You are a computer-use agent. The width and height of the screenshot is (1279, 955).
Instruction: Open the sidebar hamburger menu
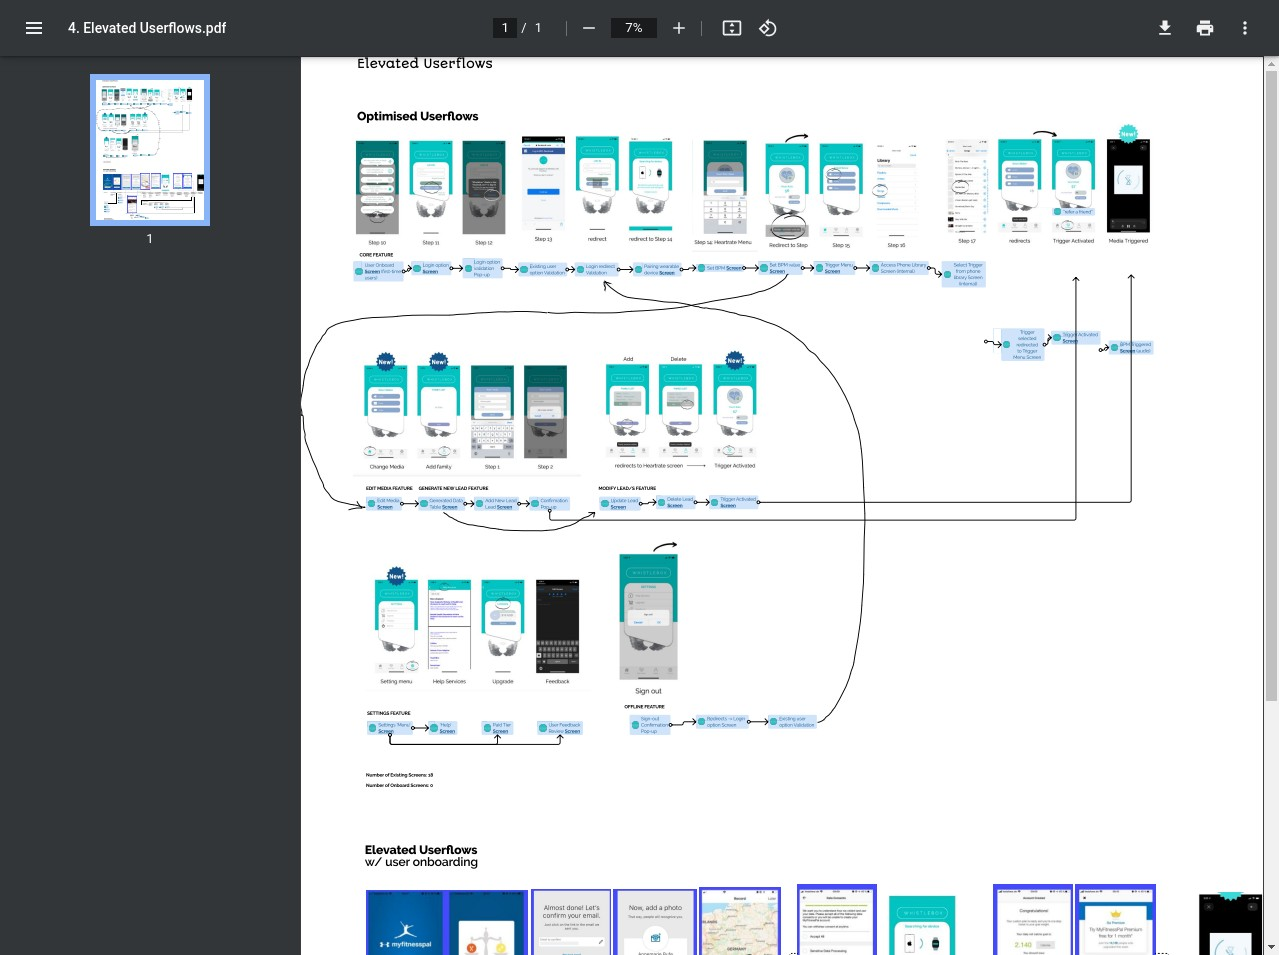[x=34, y=27]
